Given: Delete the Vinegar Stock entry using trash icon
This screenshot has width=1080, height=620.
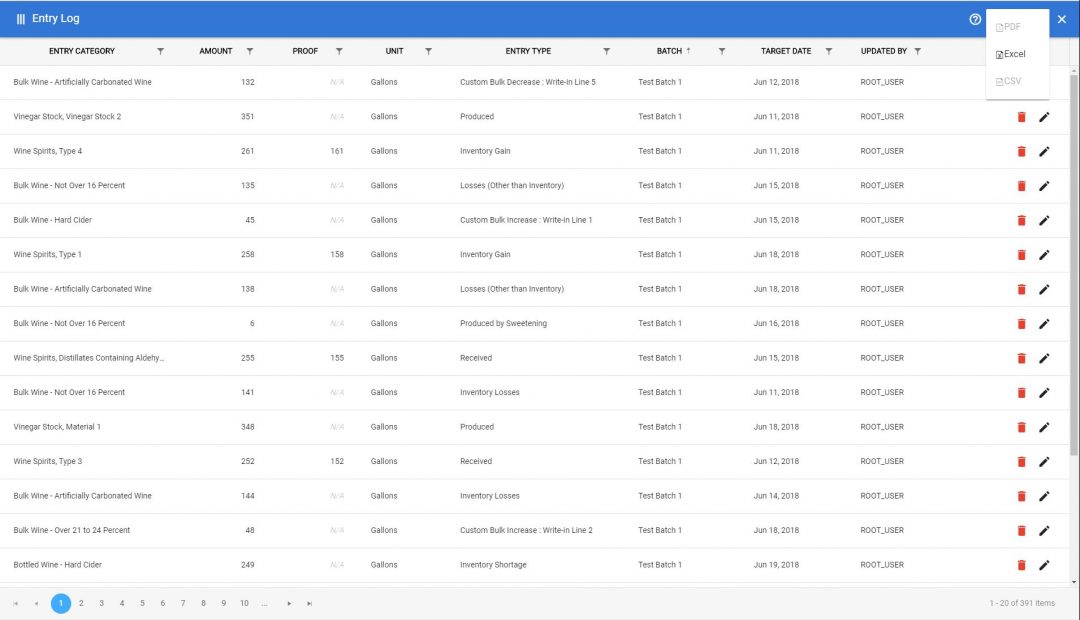Looking at the screenshot, I should pos(1021,116).
